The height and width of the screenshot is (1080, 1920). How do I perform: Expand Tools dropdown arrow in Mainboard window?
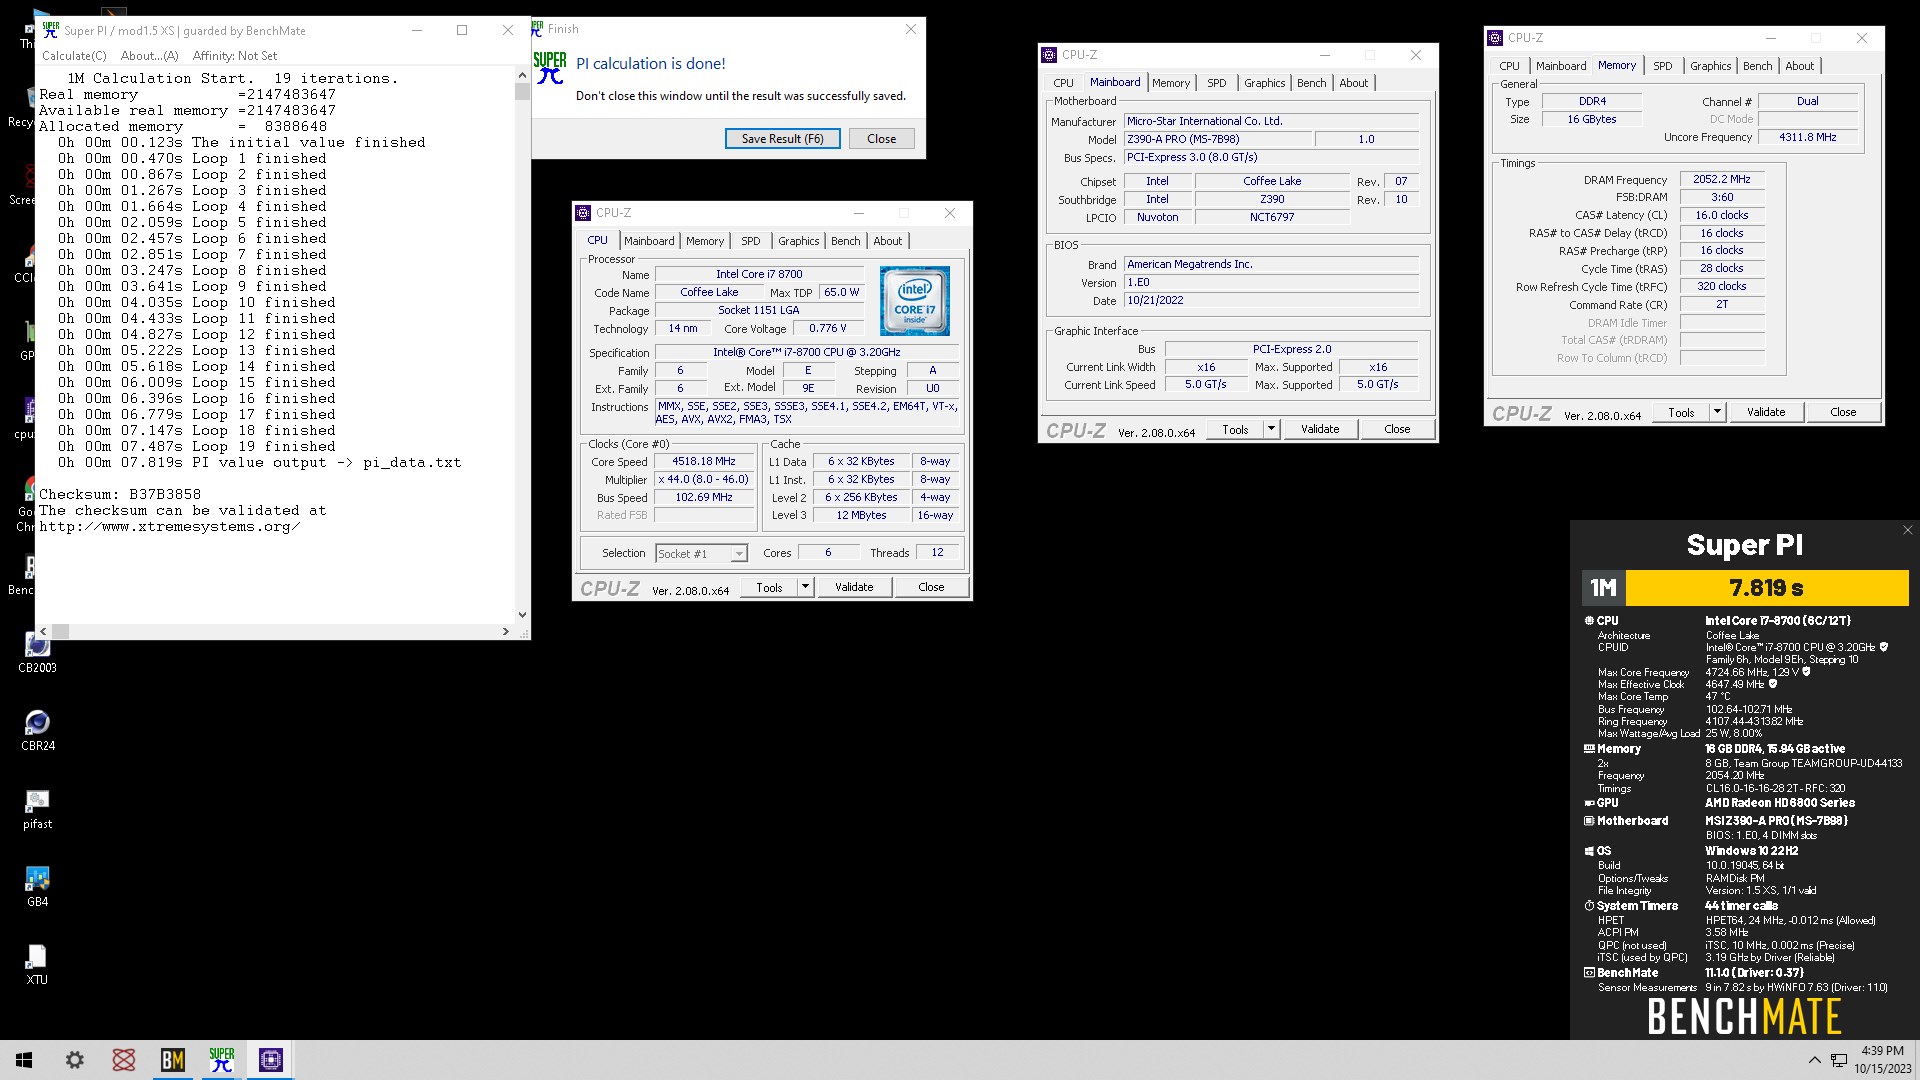[1271, 429]
